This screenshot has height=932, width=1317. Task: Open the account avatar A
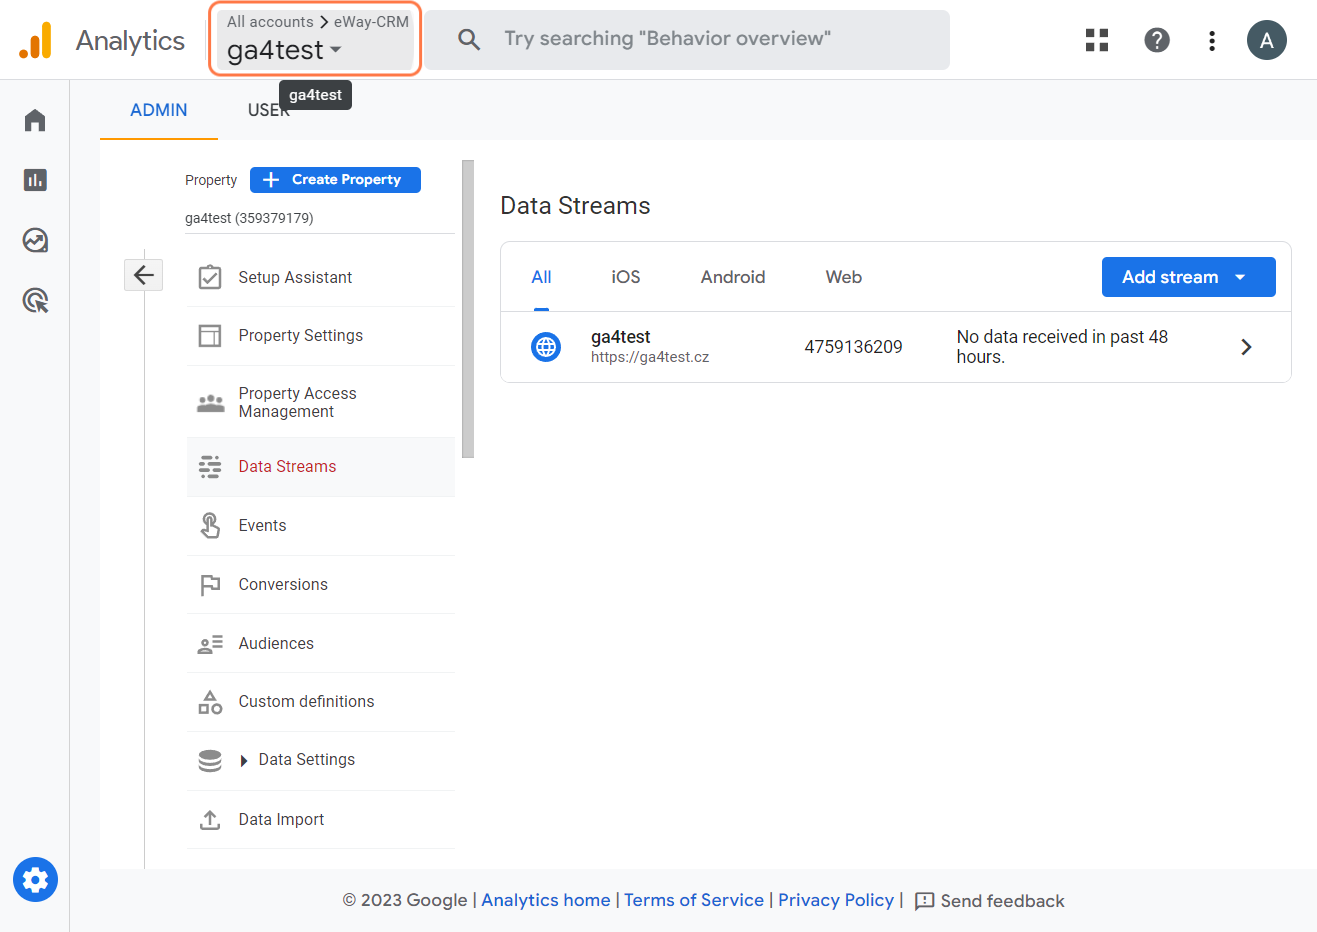[x=1266, y=40]
